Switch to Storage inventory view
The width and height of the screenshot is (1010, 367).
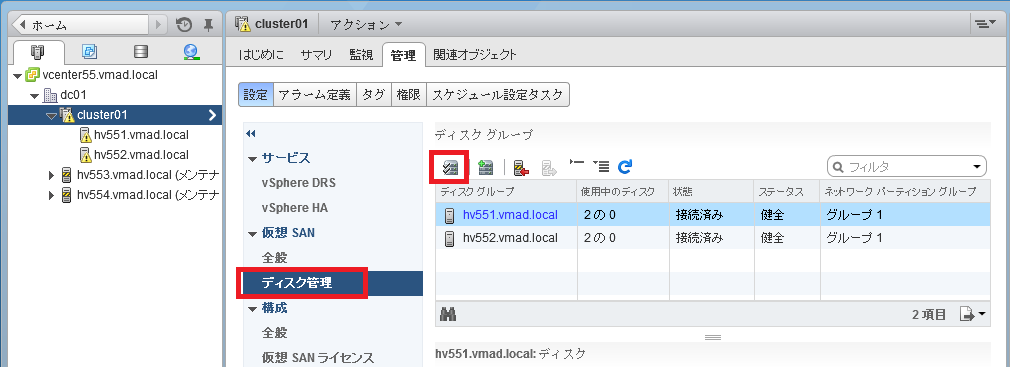(x=140, y=52)
